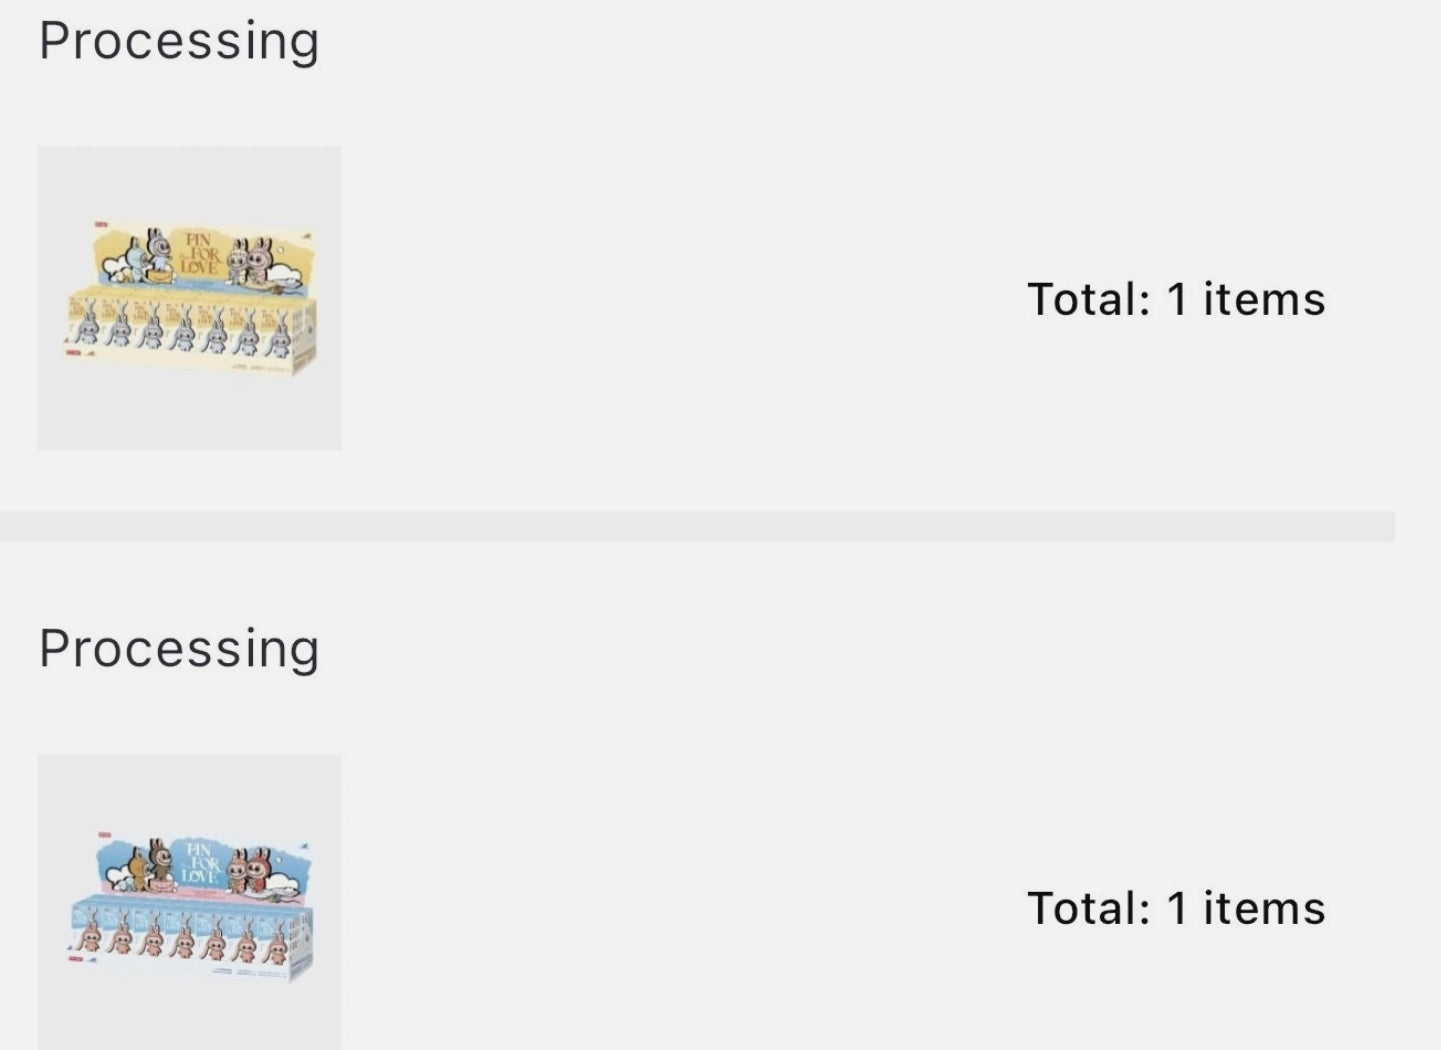
Task: Click the red logo atop the yellow box
Action: (x=101, y=226)
